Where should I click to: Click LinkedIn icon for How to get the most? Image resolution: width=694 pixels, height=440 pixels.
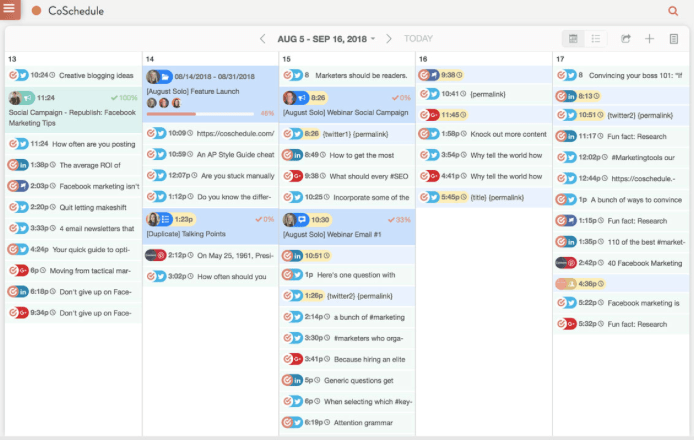coord(298,155)
